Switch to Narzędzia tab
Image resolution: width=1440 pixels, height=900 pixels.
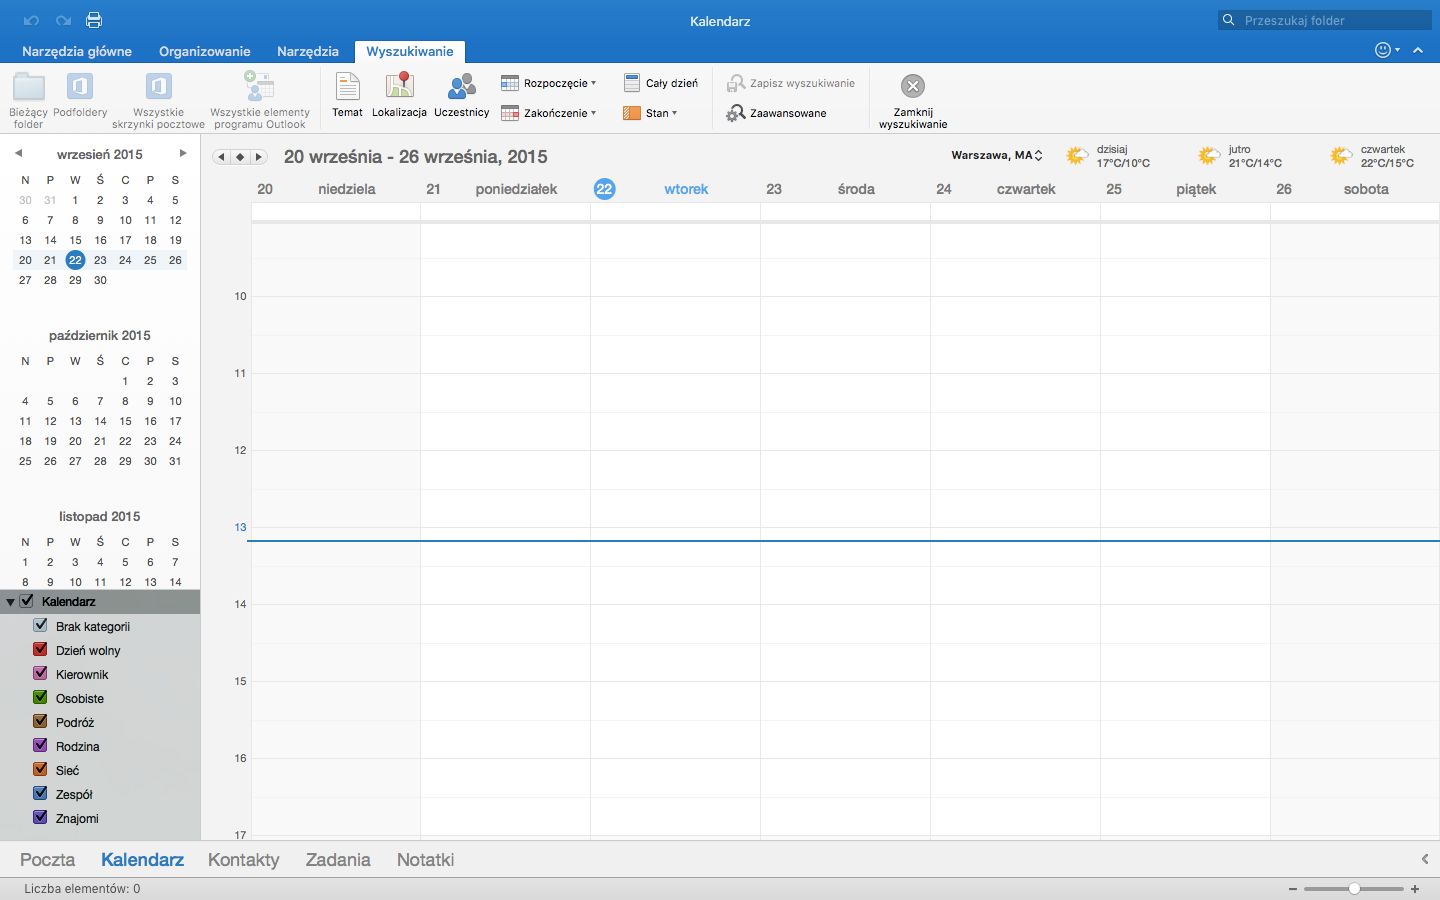pos(308,51)
